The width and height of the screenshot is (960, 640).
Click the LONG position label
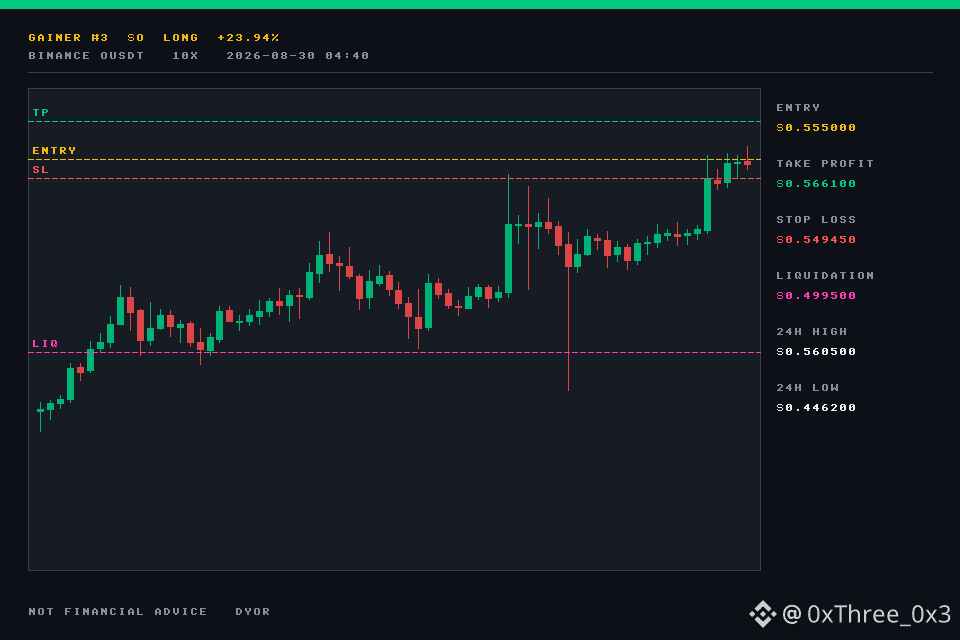point(181,37)
